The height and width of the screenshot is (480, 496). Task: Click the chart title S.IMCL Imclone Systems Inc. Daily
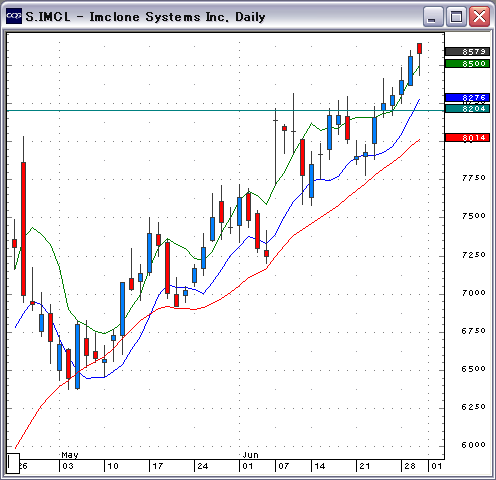pos(145,17)
